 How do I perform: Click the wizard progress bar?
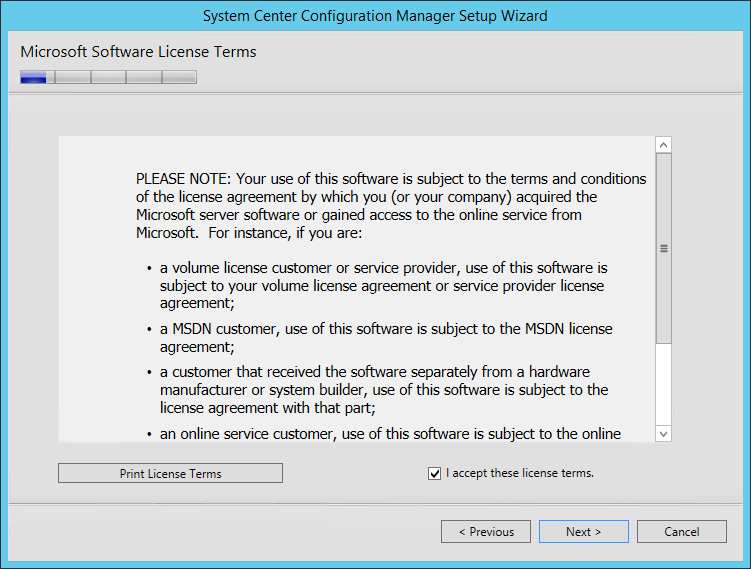coord(108,77)
